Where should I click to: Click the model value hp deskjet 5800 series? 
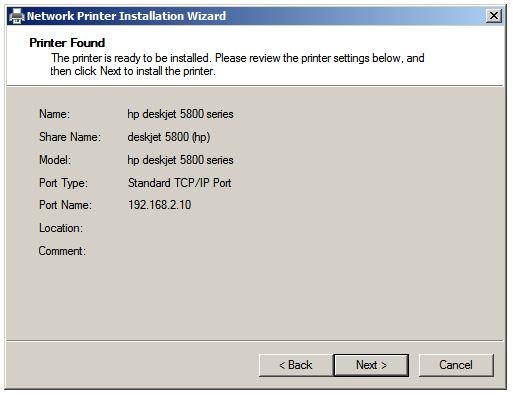coord(180,160)
